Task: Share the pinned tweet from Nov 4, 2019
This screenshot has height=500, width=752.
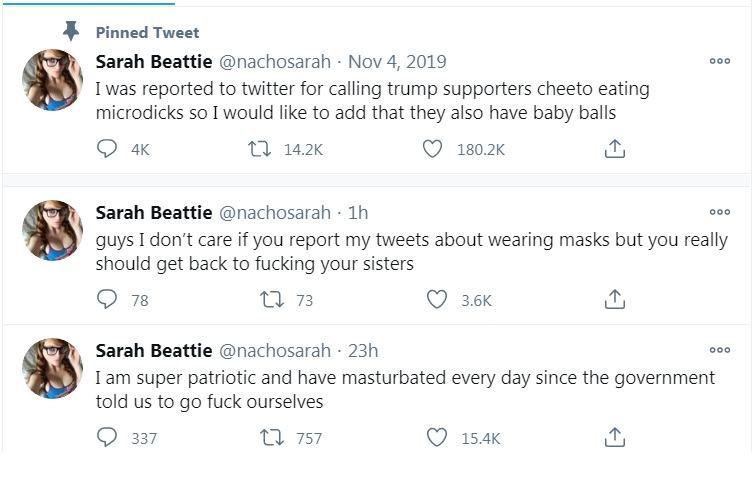Action: coord(615,149)
